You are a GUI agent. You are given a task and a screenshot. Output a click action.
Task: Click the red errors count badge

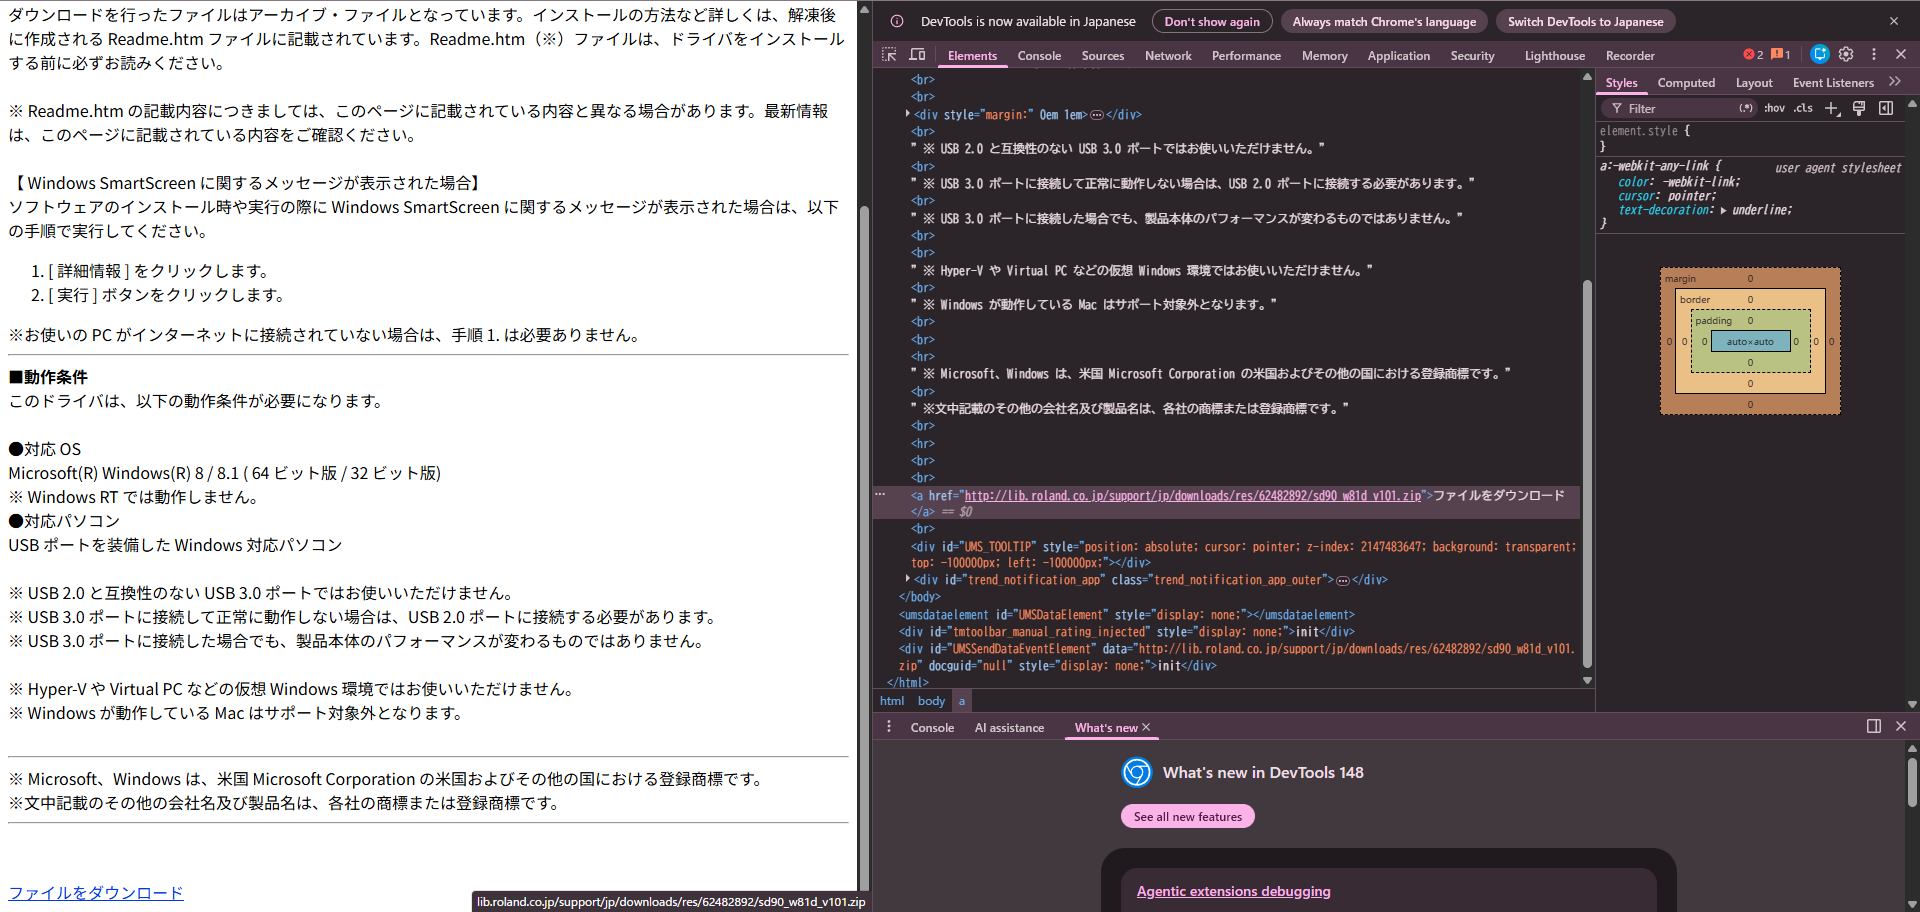[x=1753, y=55]
